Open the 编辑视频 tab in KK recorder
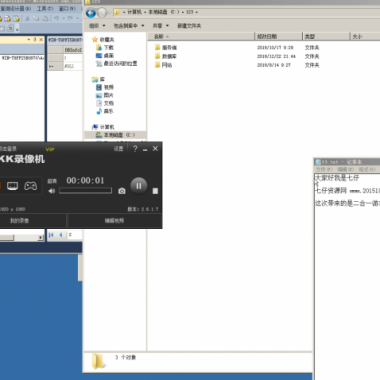The image size is (380, 380). (x=114, y=220)
